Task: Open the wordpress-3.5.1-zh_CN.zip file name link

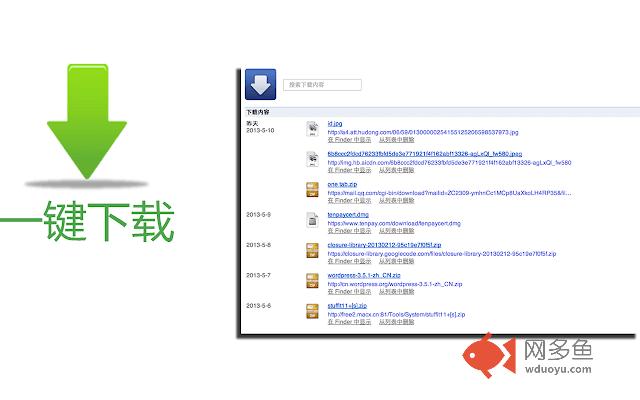Action: point(364,275)
